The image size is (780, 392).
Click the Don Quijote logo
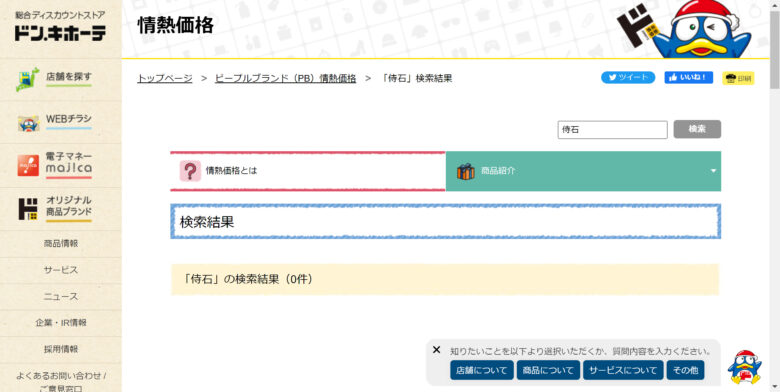(x=60, y=26)
